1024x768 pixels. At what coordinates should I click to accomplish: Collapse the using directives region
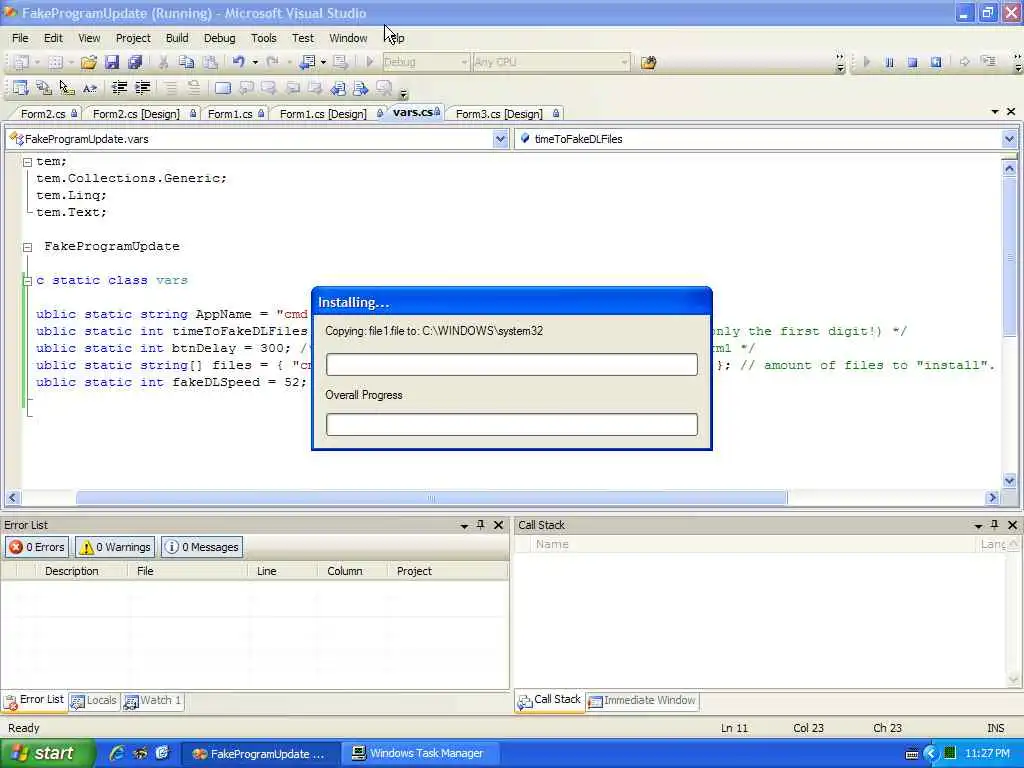tap(27, 162)
